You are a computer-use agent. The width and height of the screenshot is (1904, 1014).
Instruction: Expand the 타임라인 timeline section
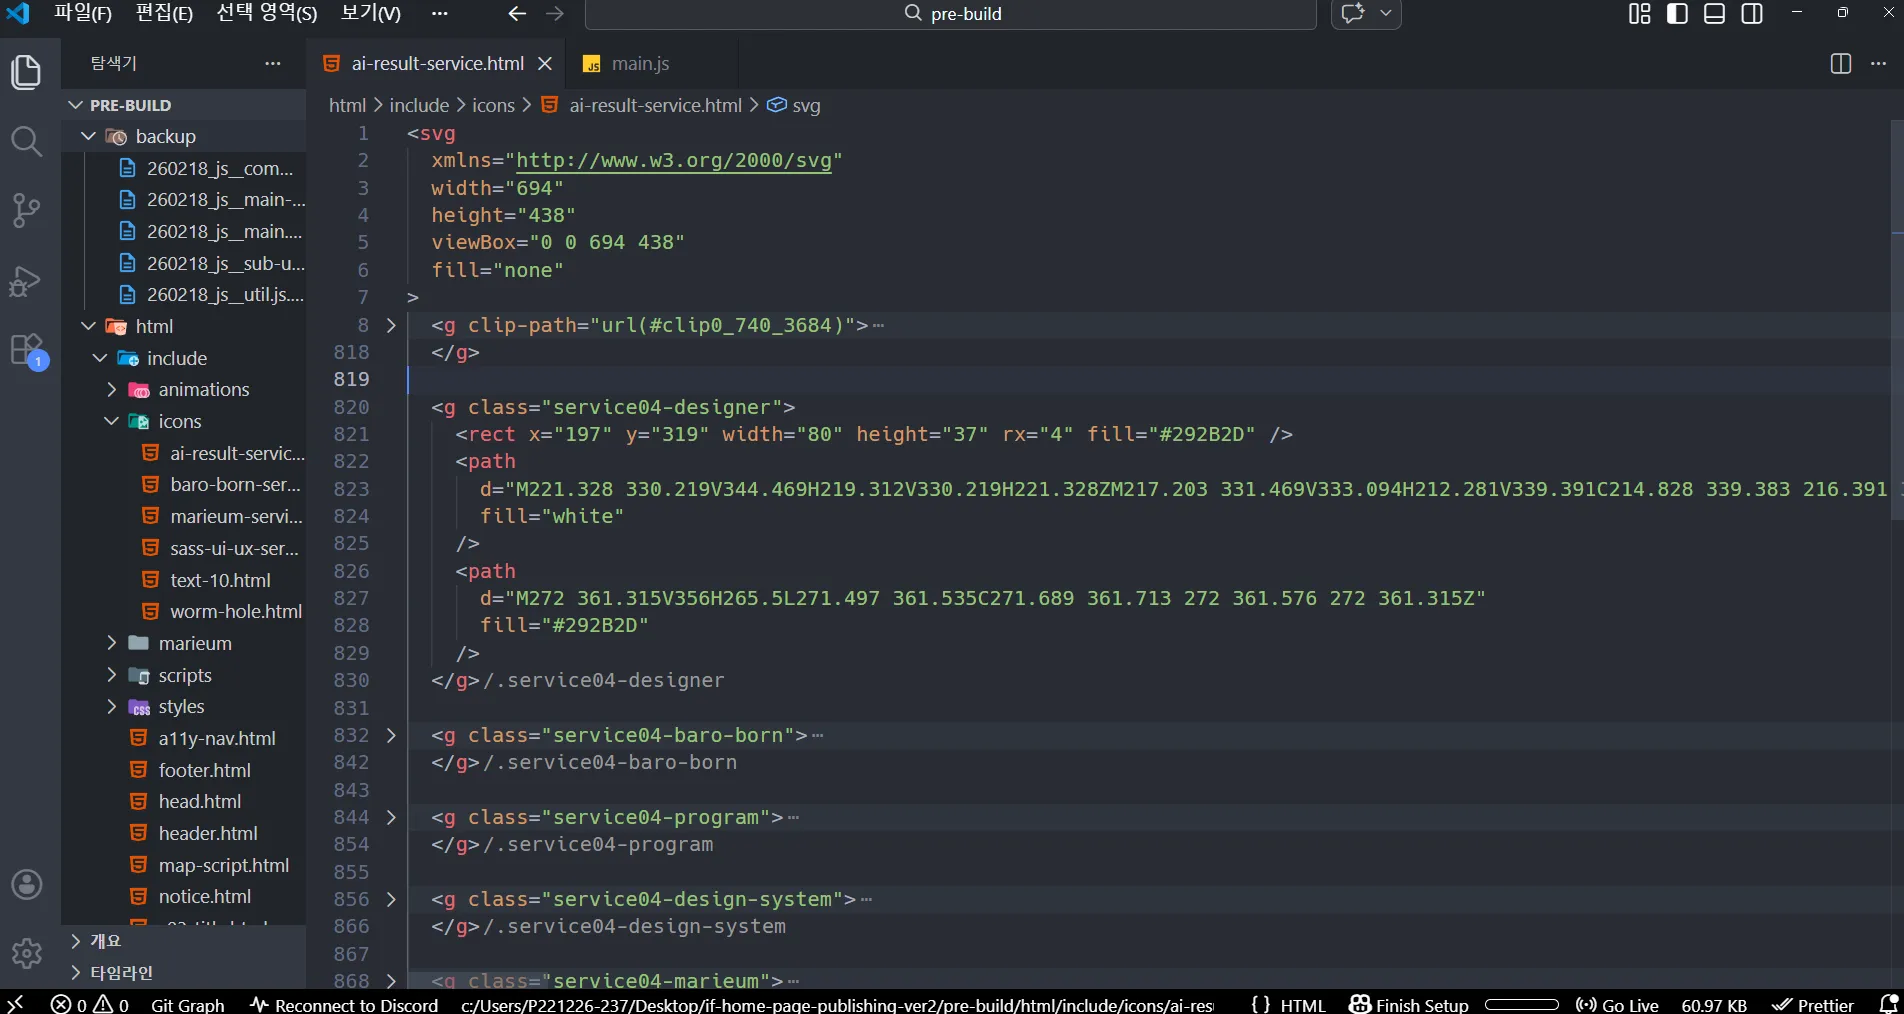(x=184, y=973)
